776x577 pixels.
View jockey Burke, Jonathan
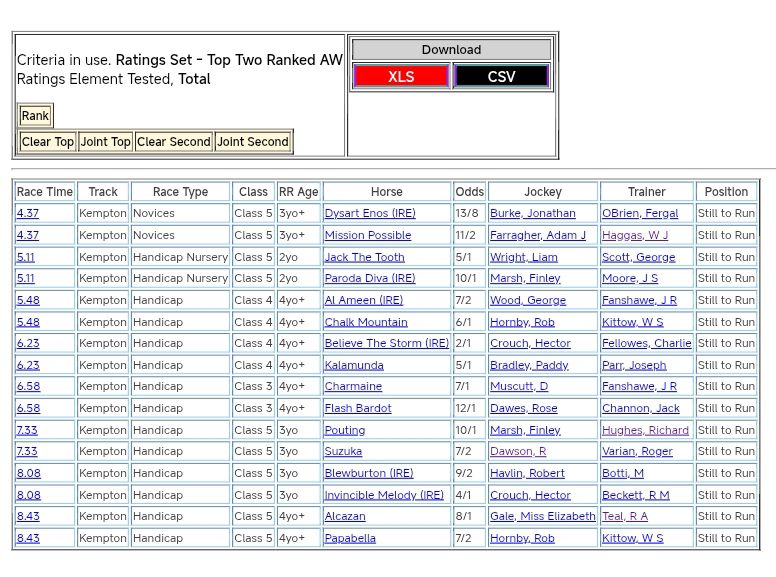tap(532, 214)
